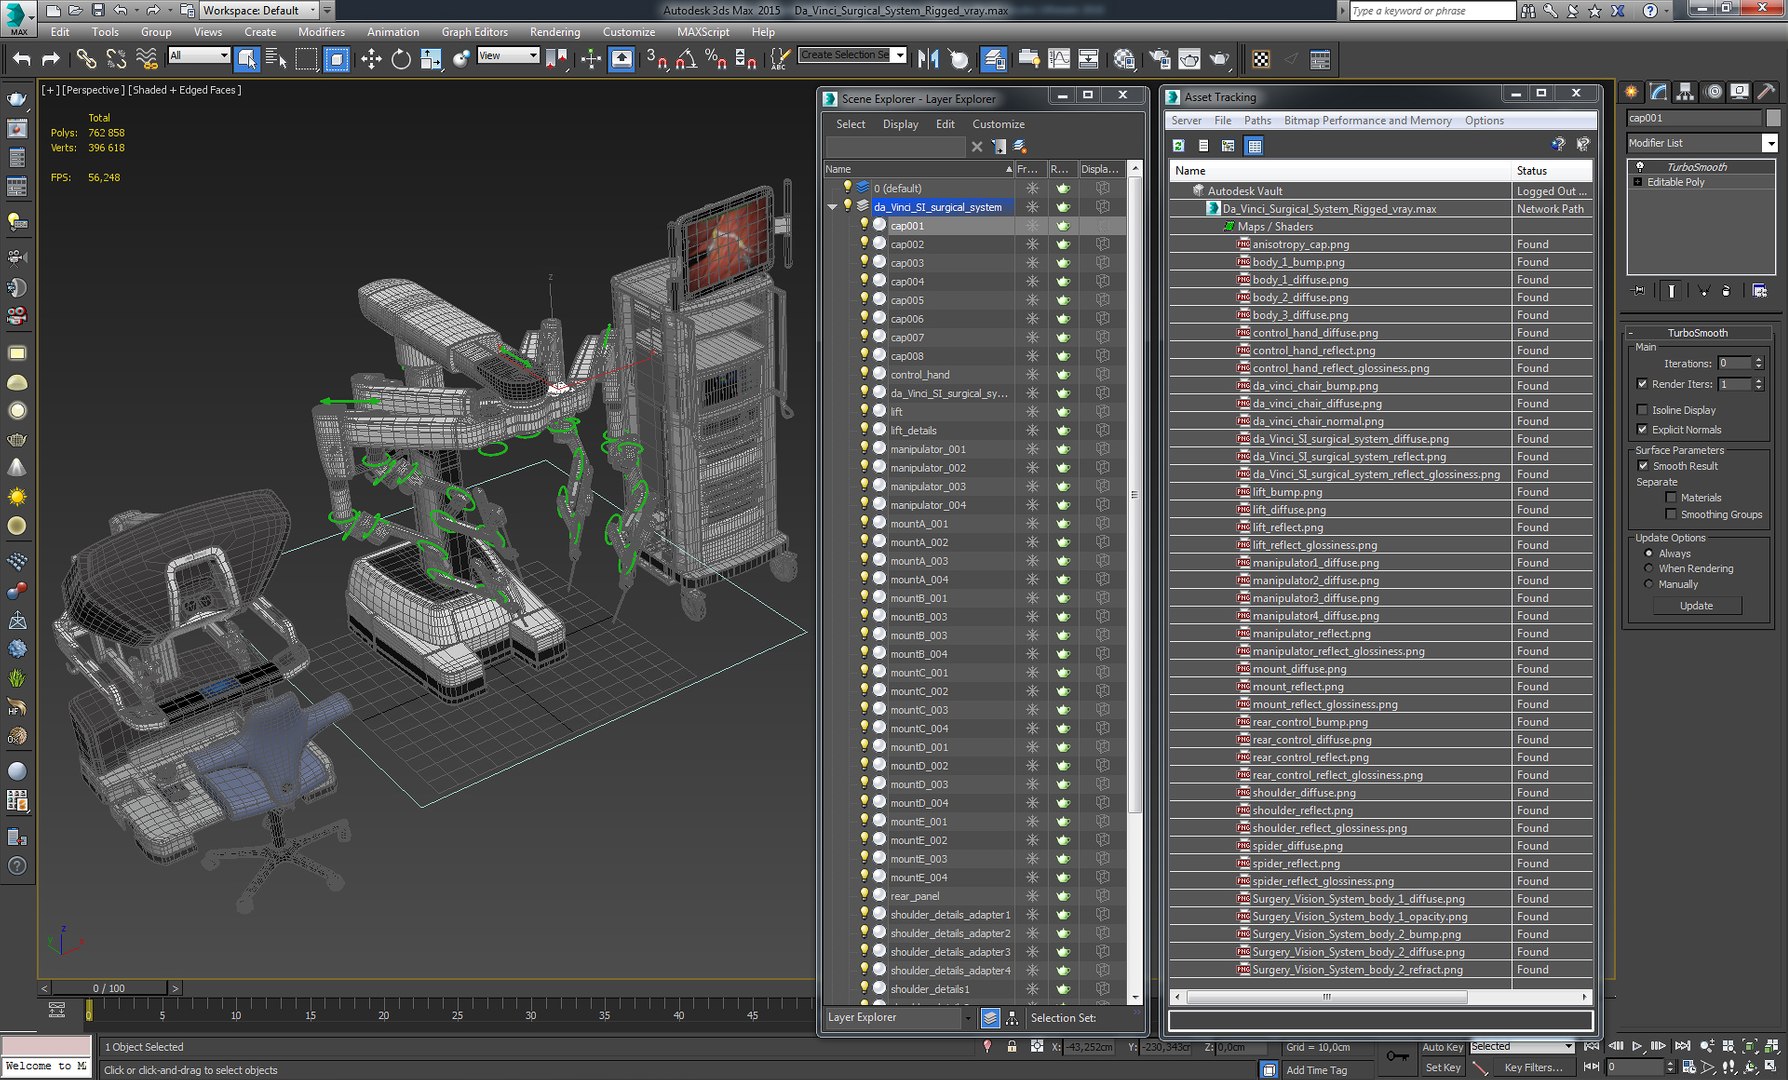Click the Scene Explorer layer sort icon at bottom
The image size is (1788, 1080).
click(990, 1017)
